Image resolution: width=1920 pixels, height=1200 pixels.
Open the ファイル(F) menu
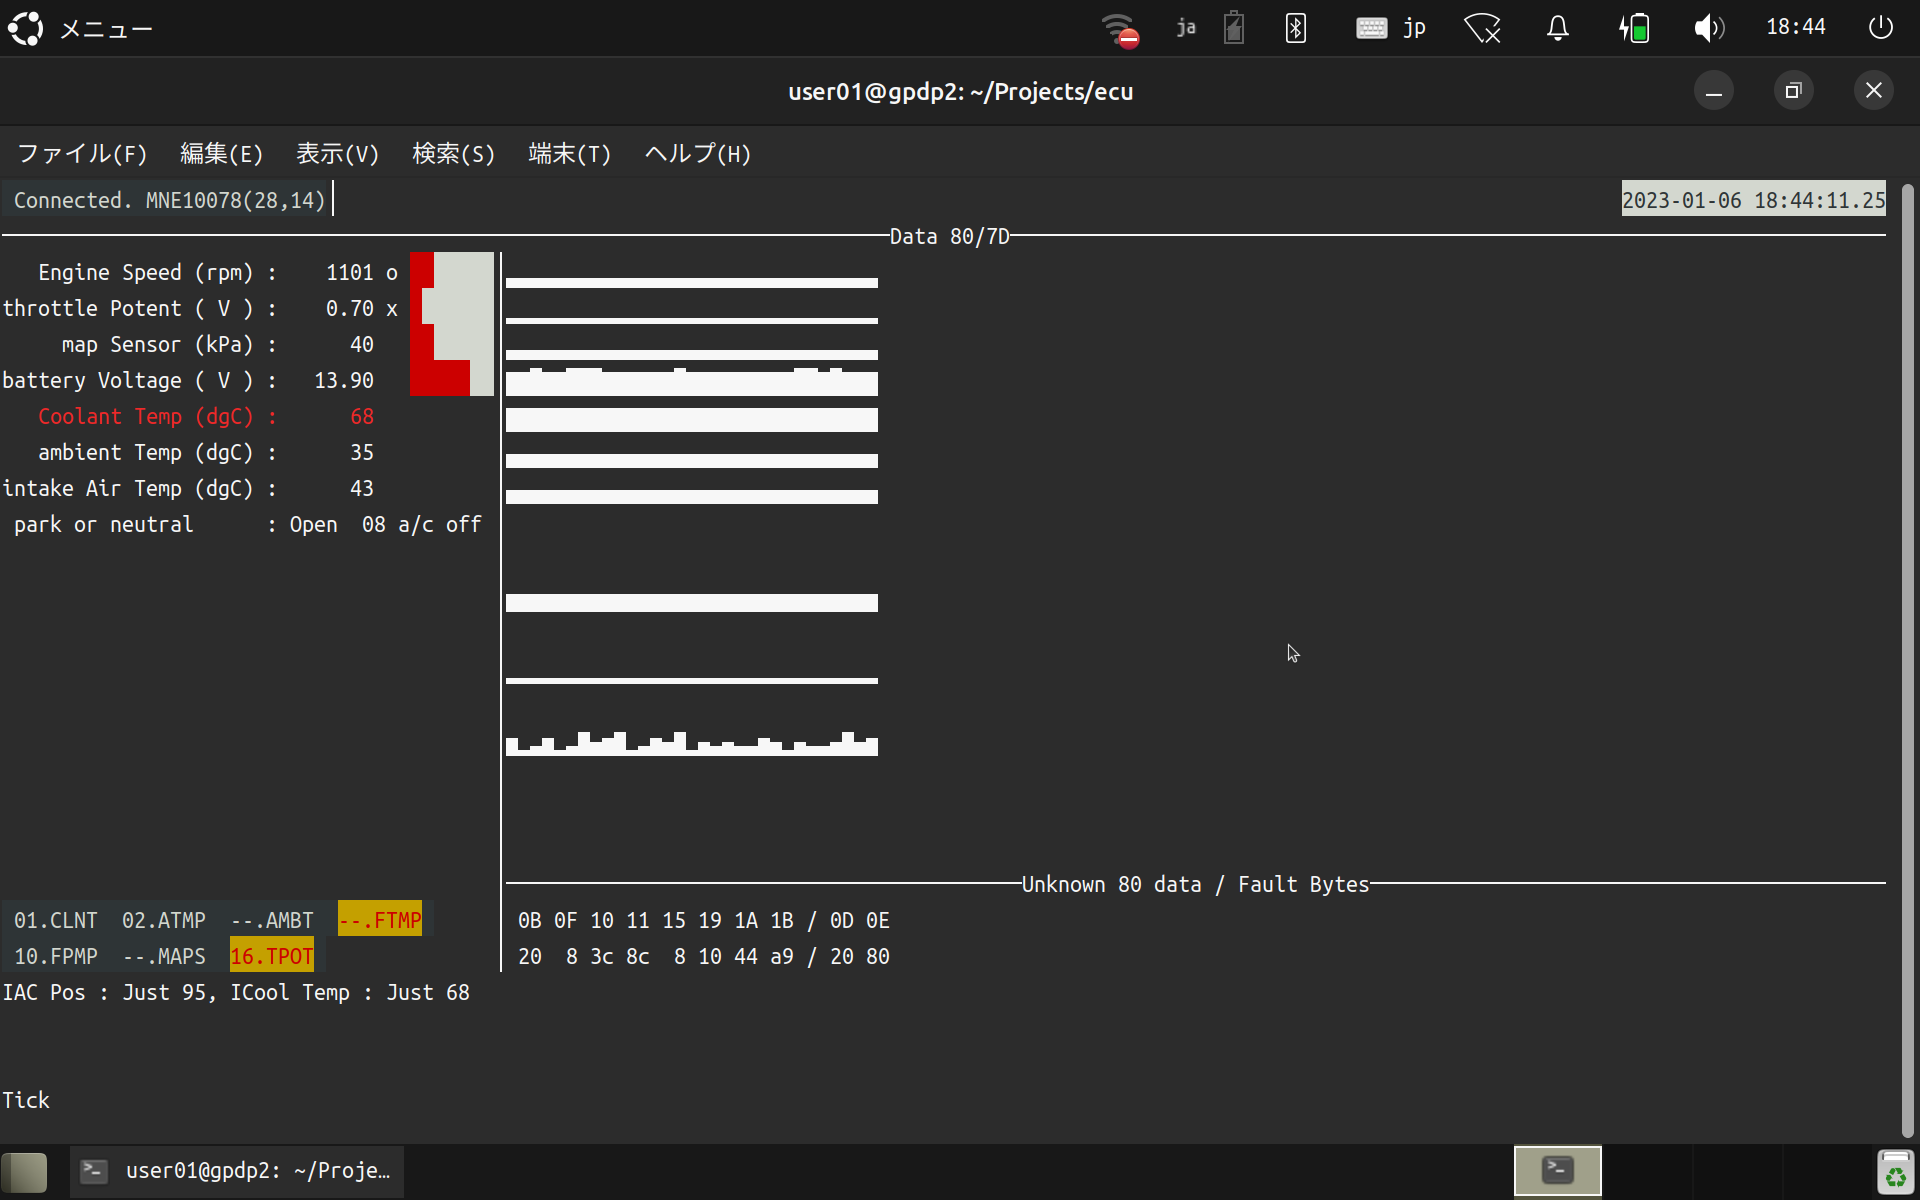tap(82, 154)
